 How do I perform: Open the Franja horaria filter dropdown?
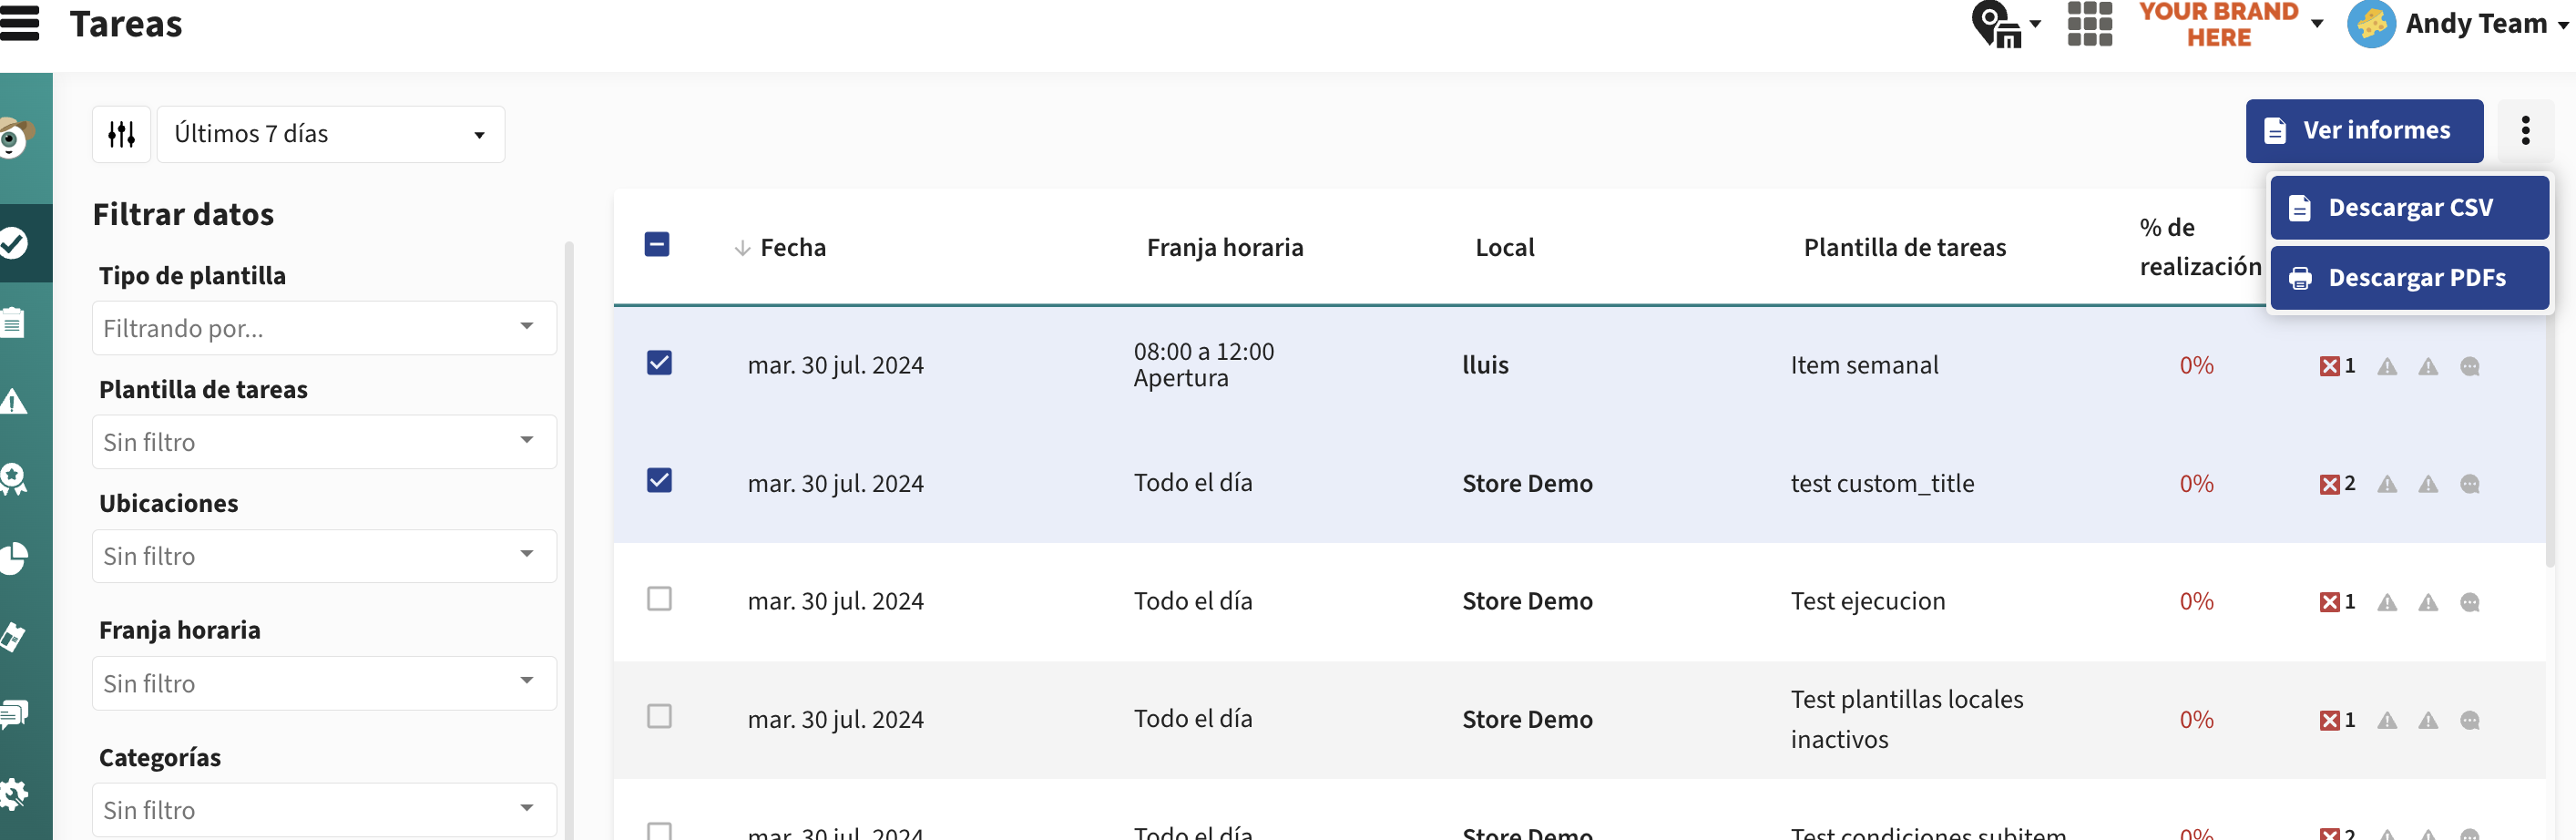coord(324,683)
